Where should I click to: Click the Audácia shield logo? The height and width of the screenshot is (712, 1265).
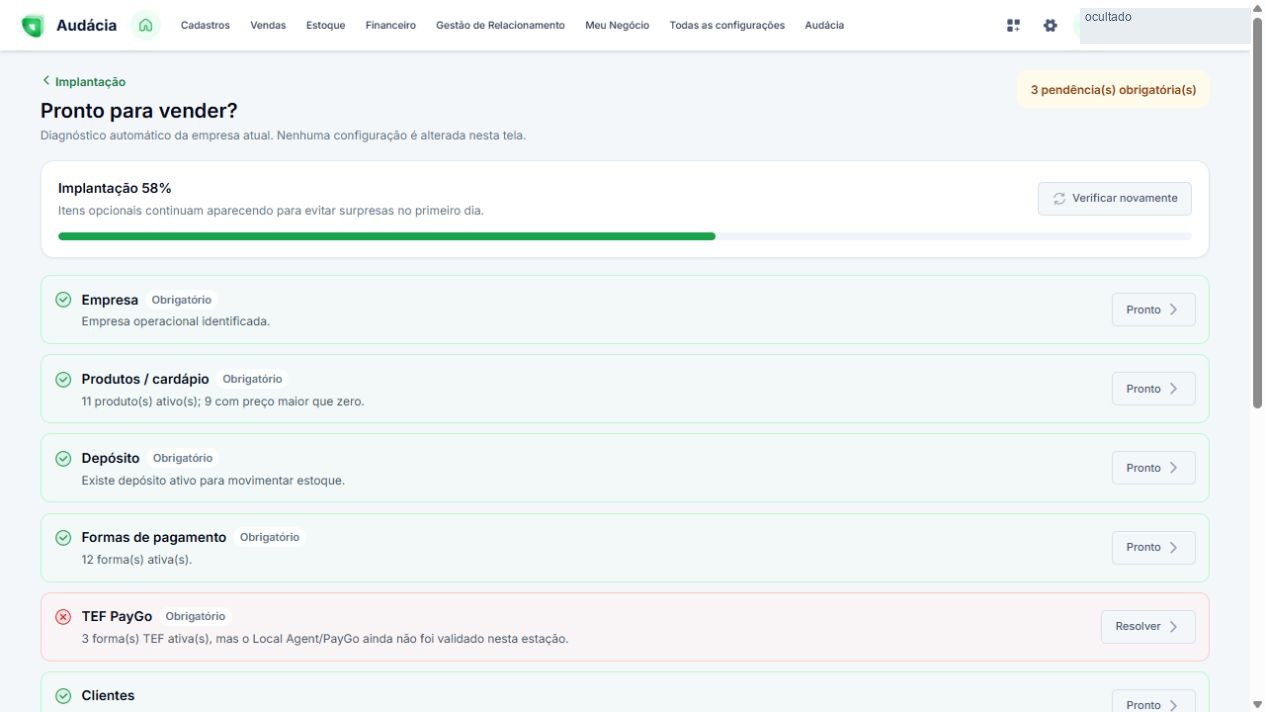tap(32, 26)
